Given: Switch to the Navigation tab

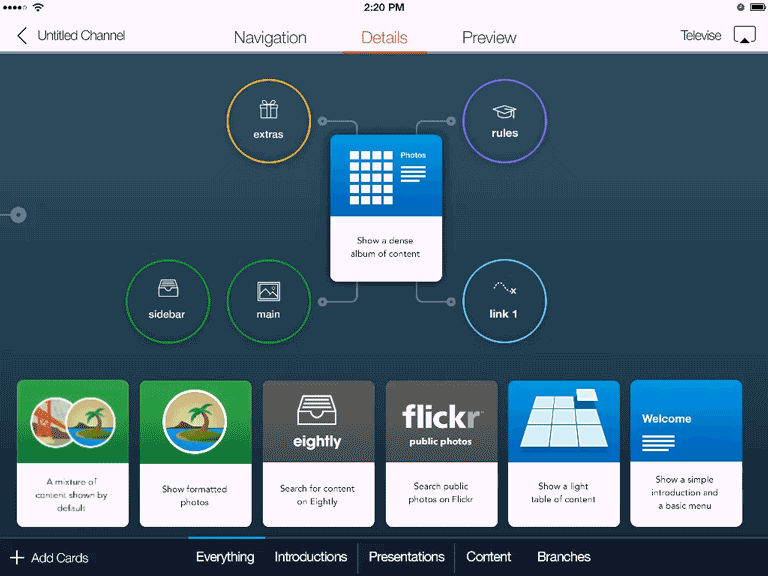Looking at the screenshot, I should point(270,38).
